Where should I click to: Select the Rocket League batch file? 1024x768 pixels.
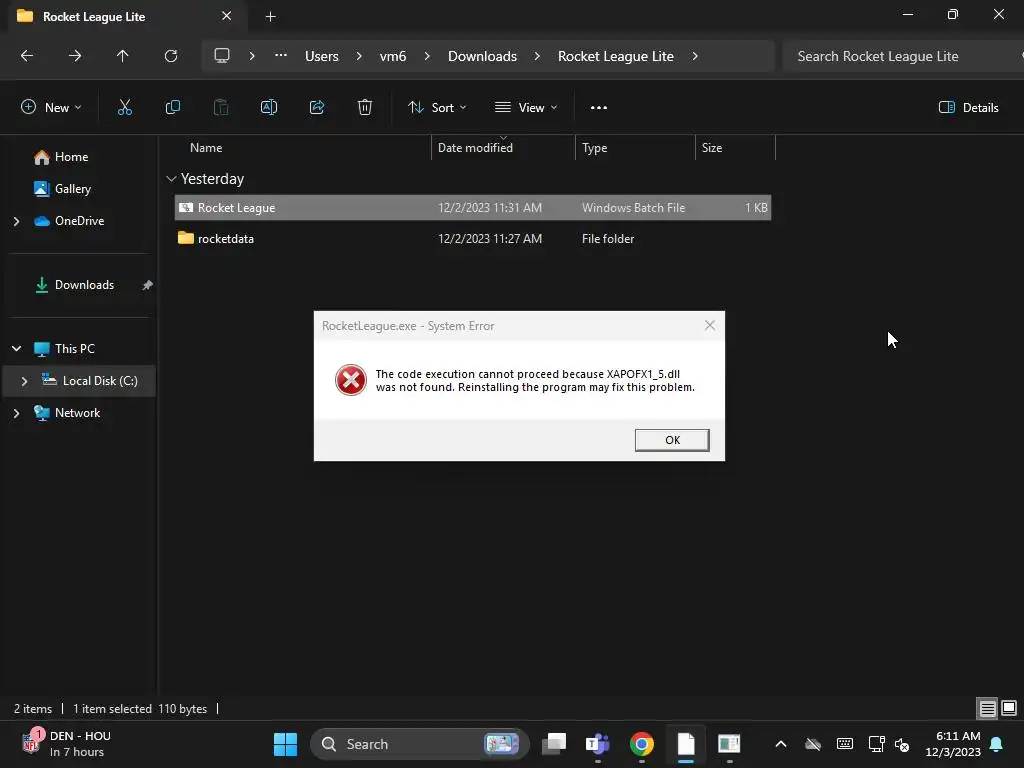tap(473, 208)
